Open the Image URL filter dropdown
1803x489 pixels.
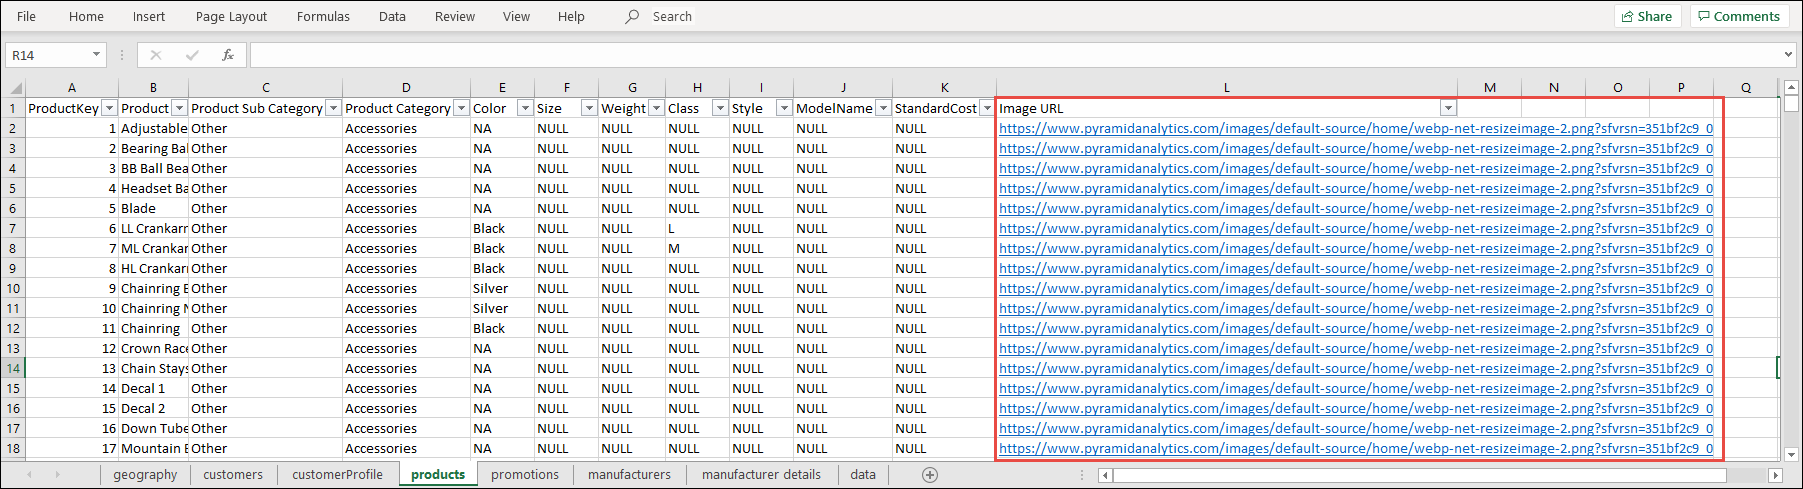click(1448, 108)
